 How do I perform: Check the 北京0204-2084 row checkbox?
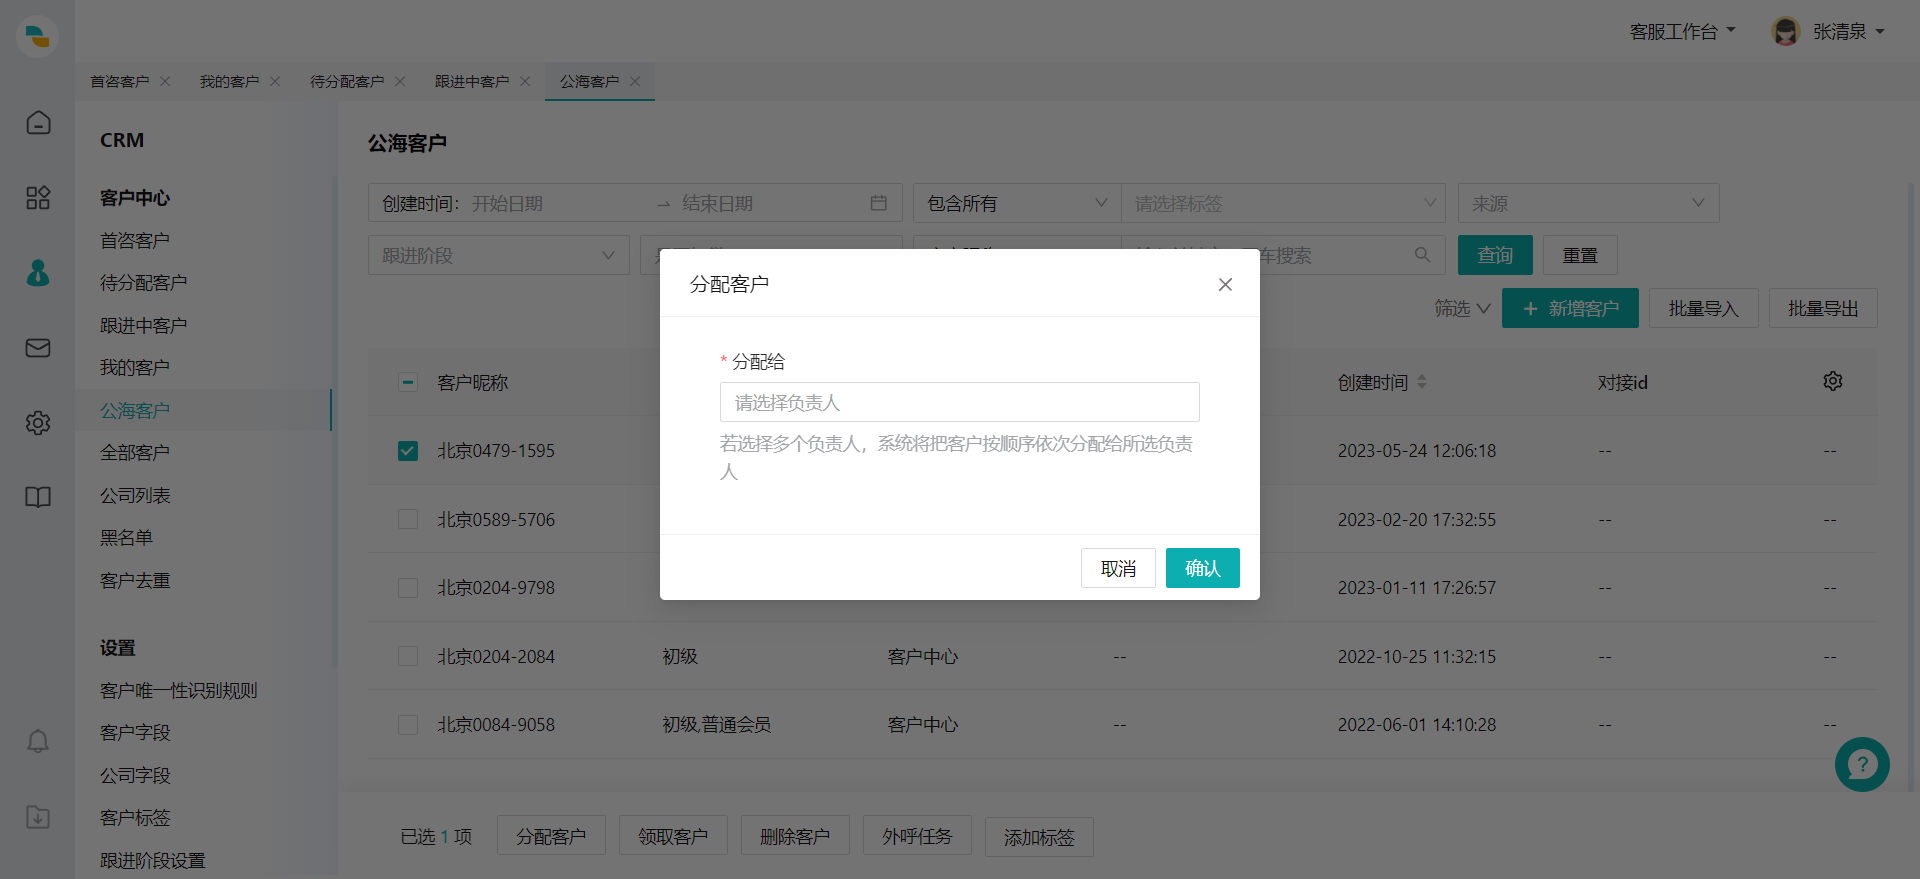(408, 656)
